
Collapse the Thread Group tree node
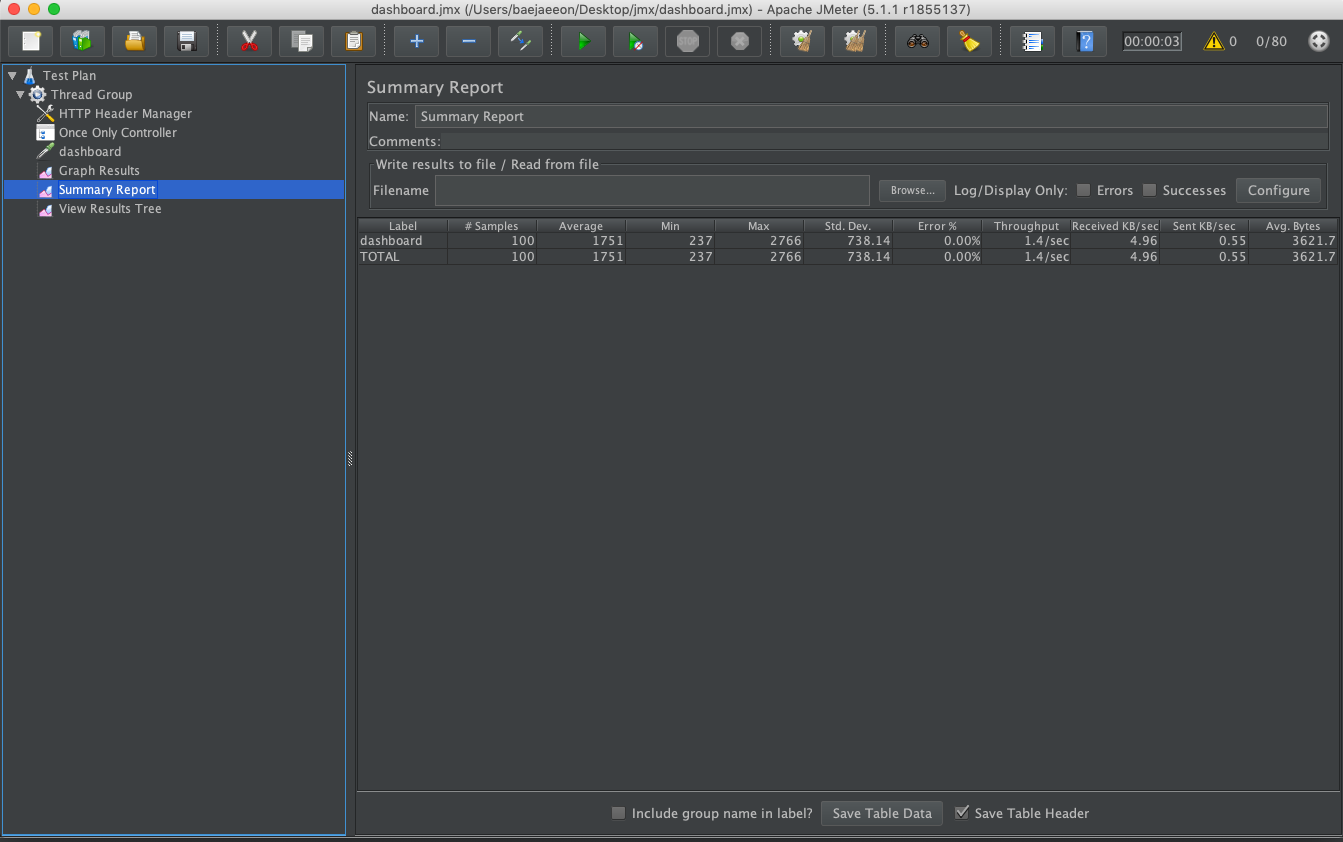click(x=21, y=94)
